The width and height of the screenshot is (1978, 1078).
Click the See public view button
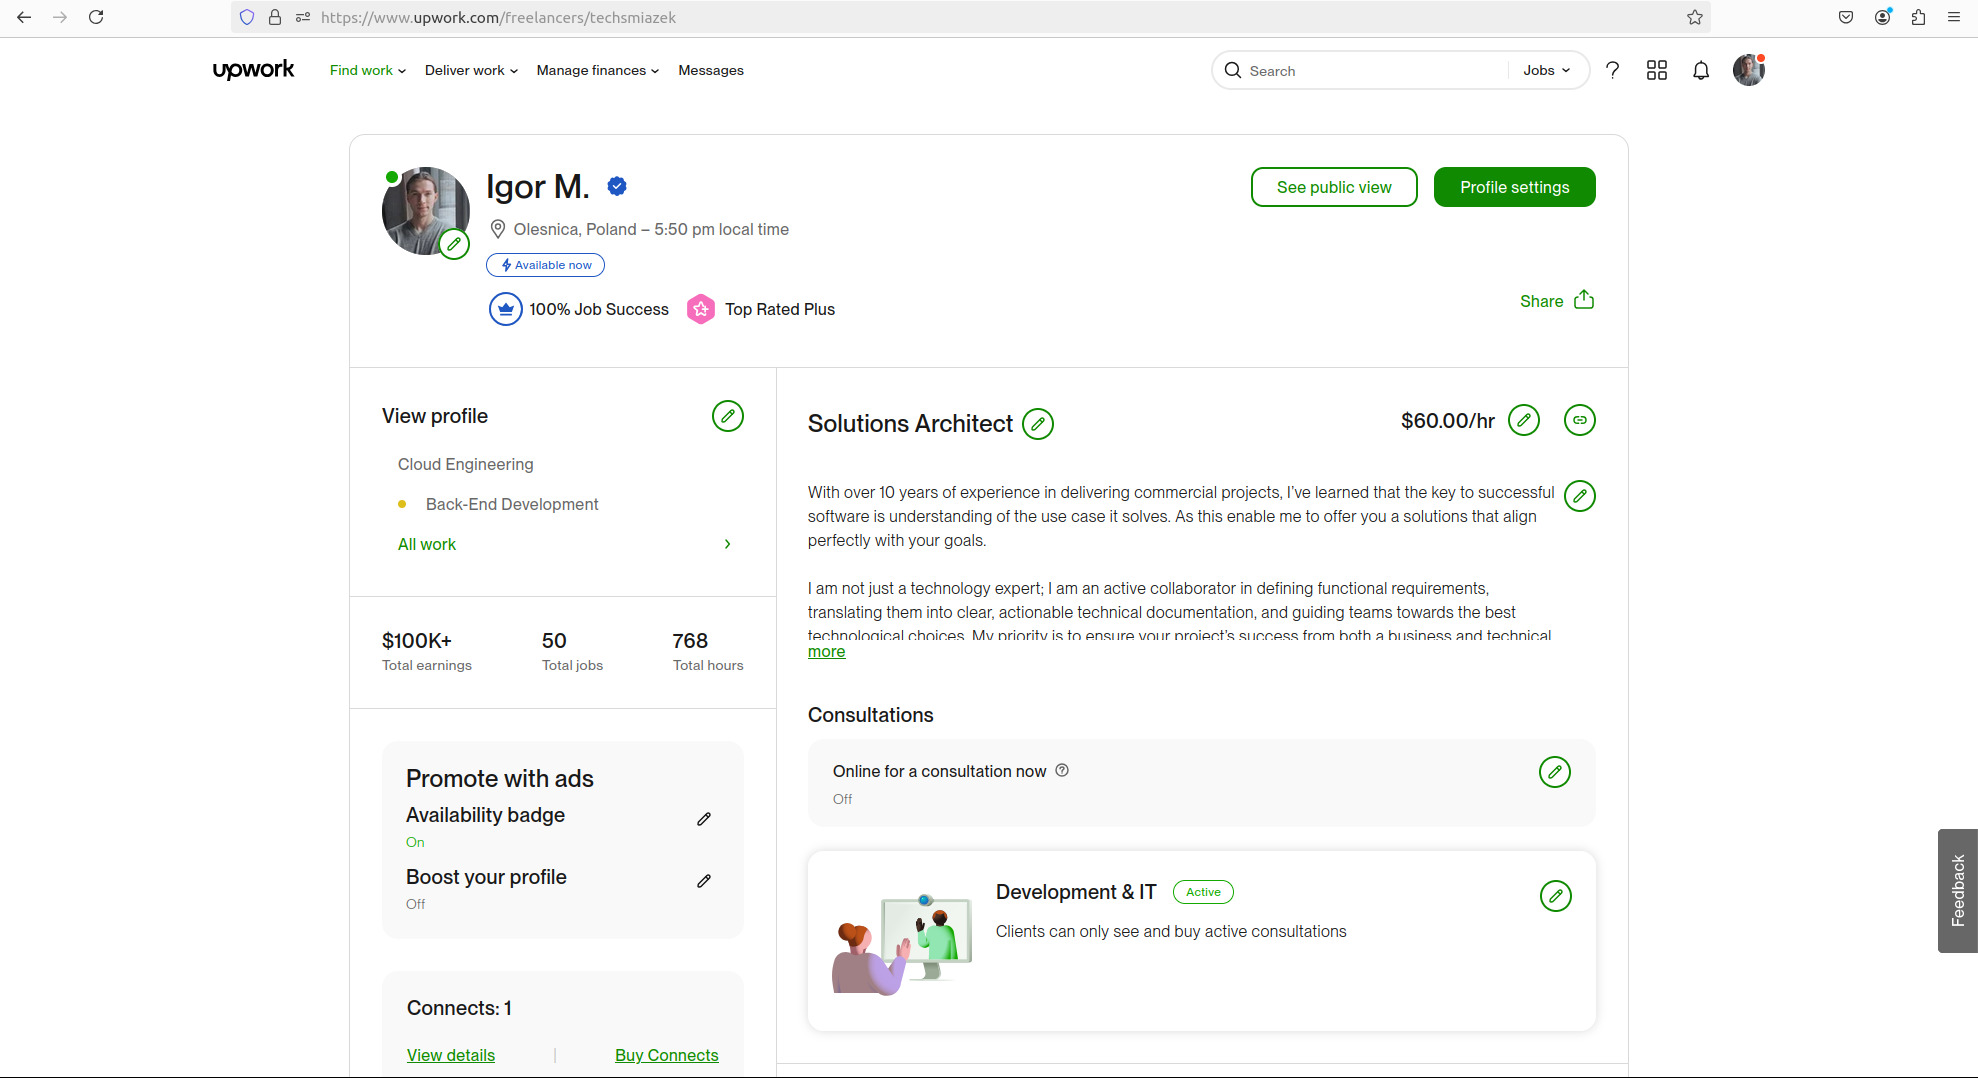(1334, 187)
